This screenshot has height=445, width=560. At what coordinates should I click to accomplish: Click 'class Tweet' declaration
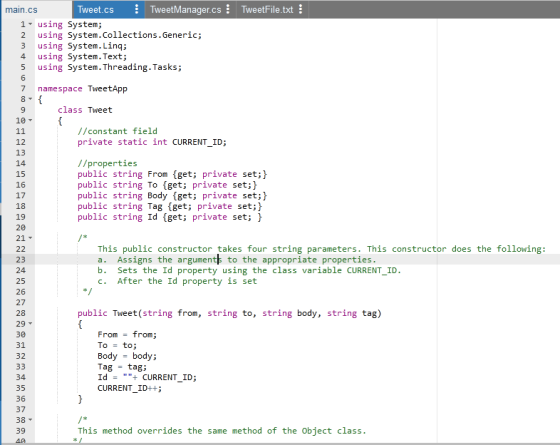pos(85,110)
